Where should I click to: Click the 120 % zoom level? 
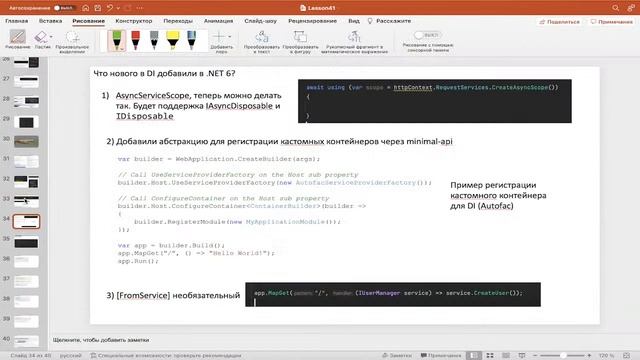click(x=607, y=356)
